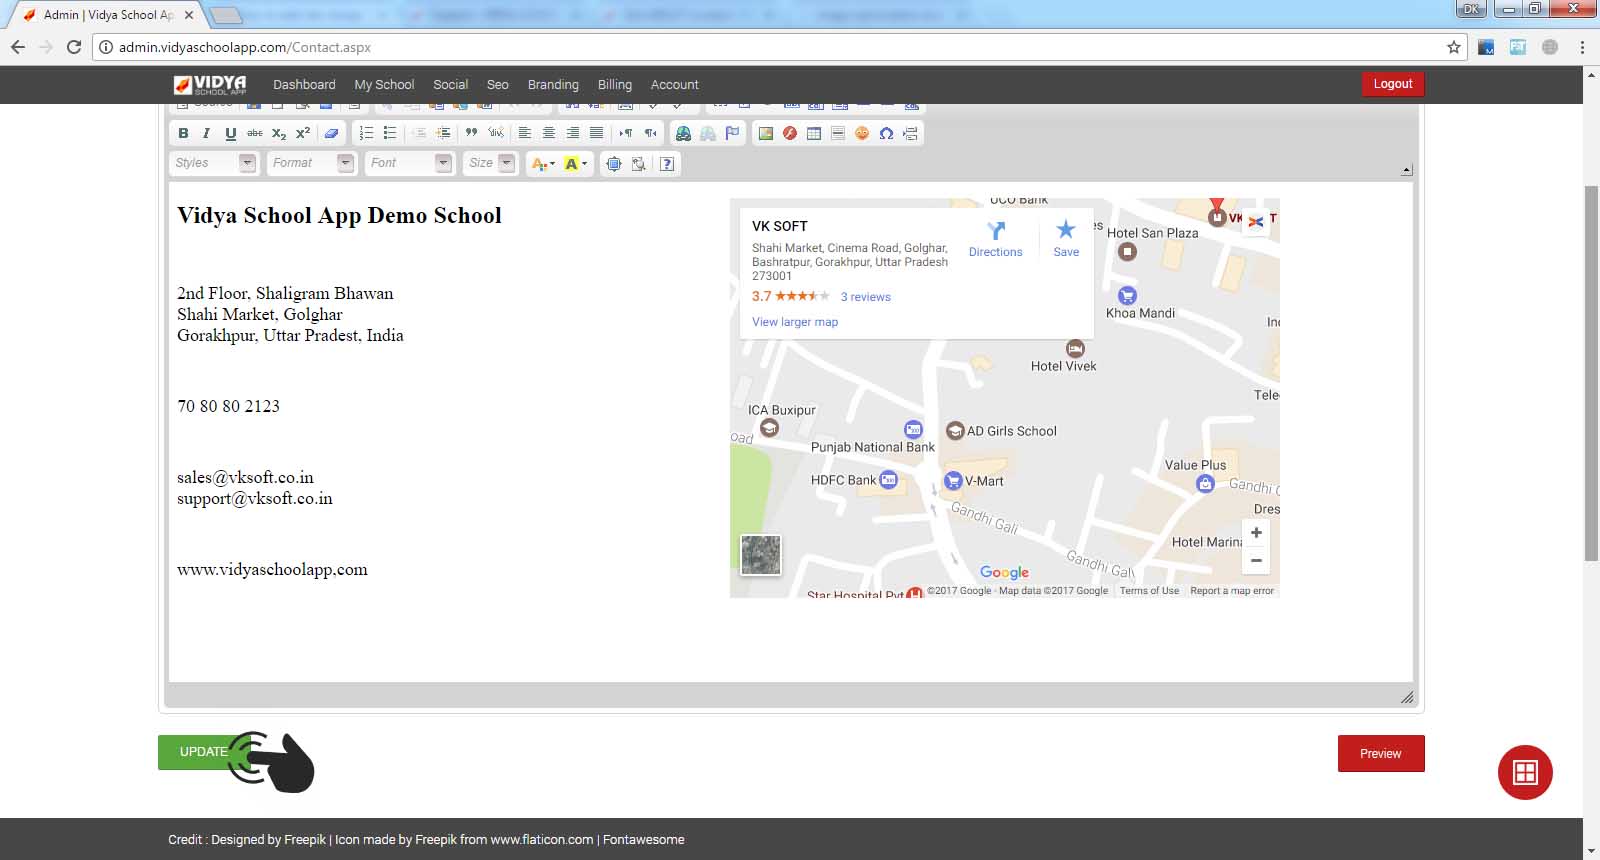This screenshot has height=860, width=1600.
Task: Open the Format dropdown
Action: pyautogui.click(x=312, y=163)
